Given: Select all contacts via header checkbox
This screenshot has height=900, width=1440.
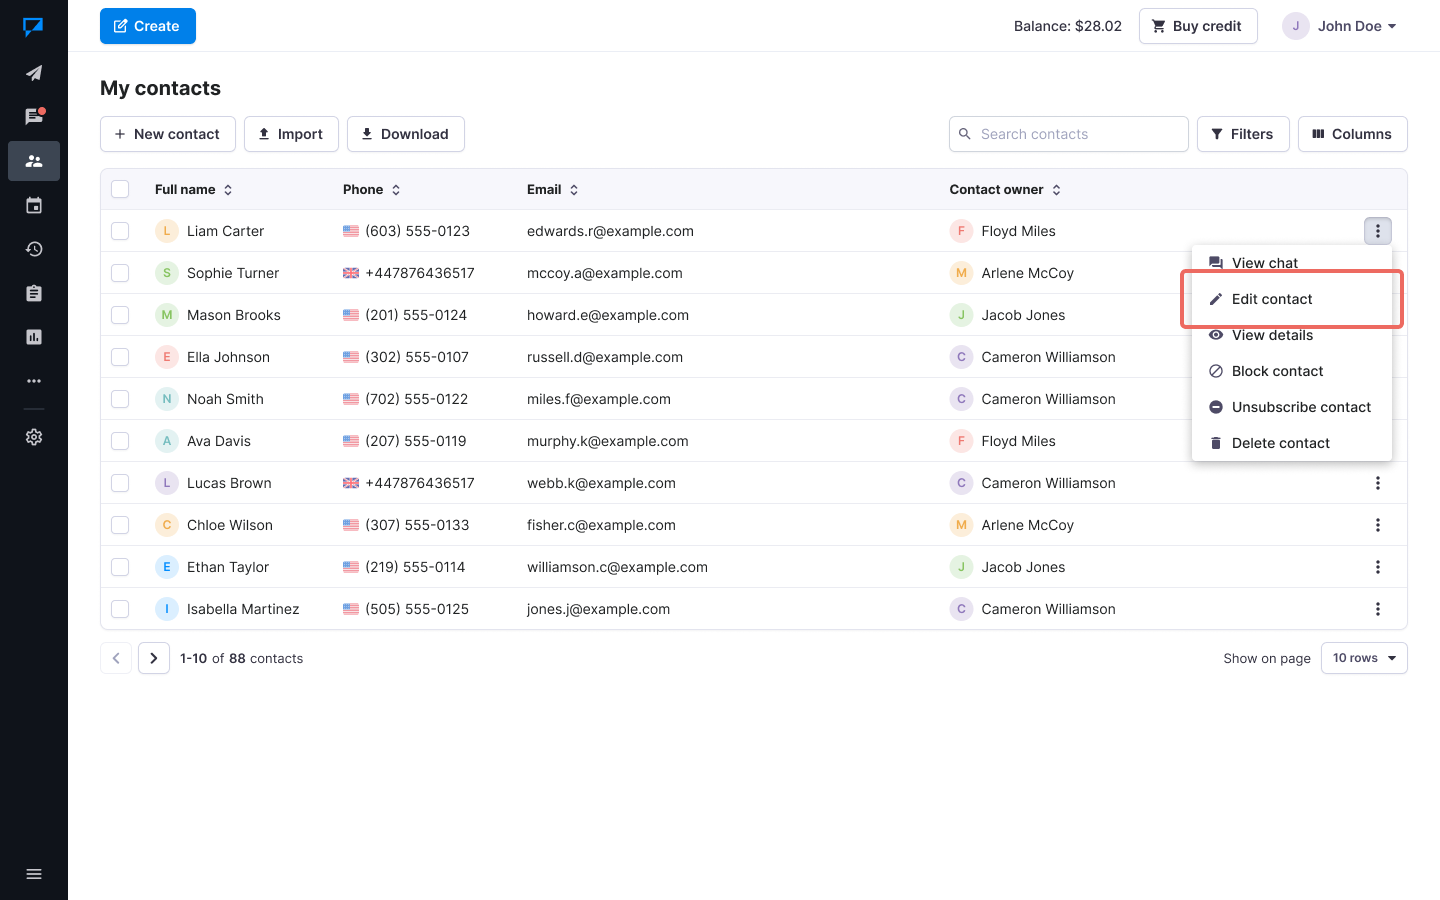Looking at the screenshot, I should coord(120,189).
